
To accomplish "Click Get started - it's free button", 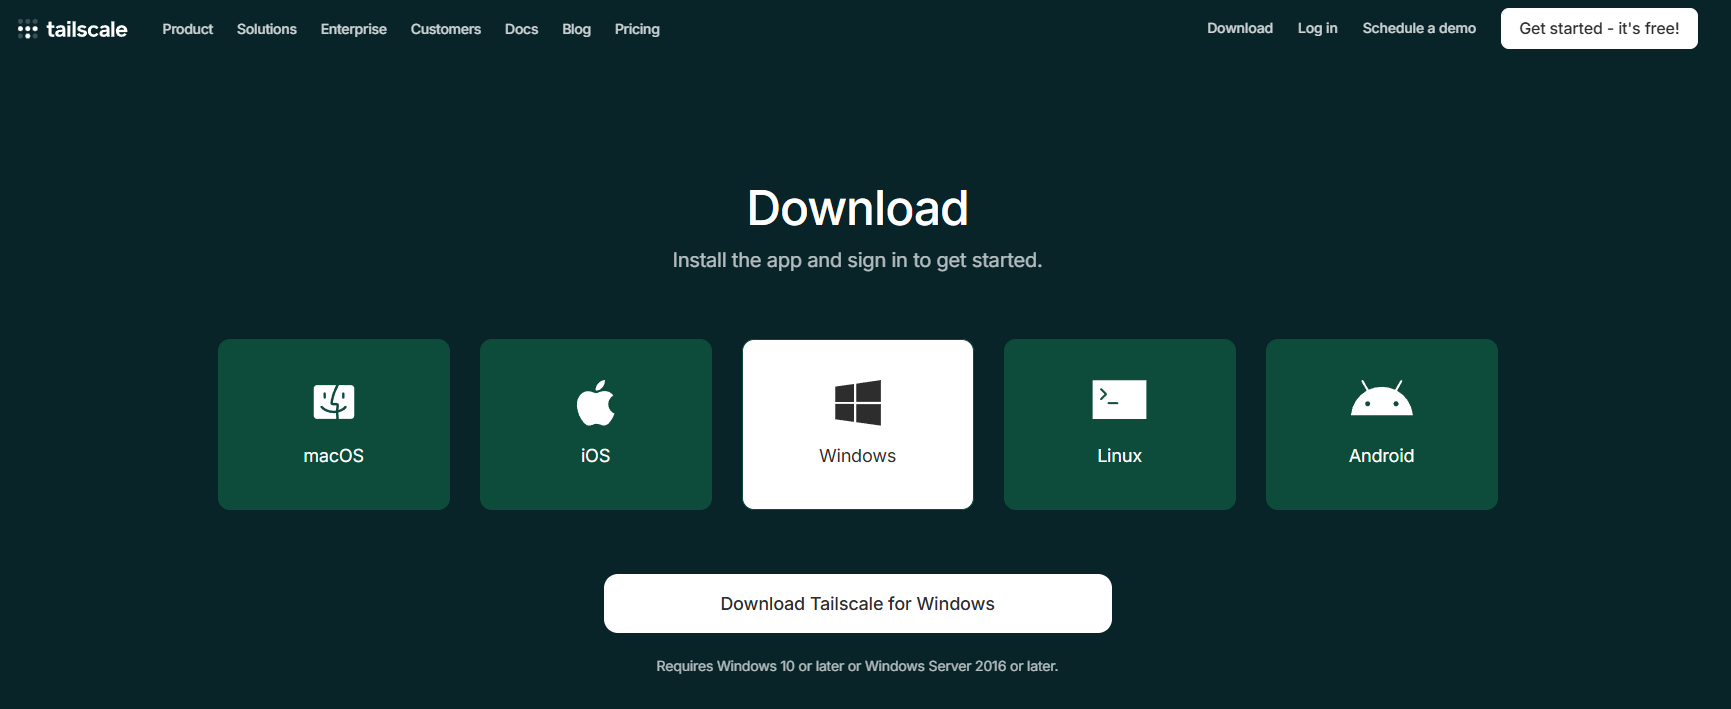I will (1599, 28).
